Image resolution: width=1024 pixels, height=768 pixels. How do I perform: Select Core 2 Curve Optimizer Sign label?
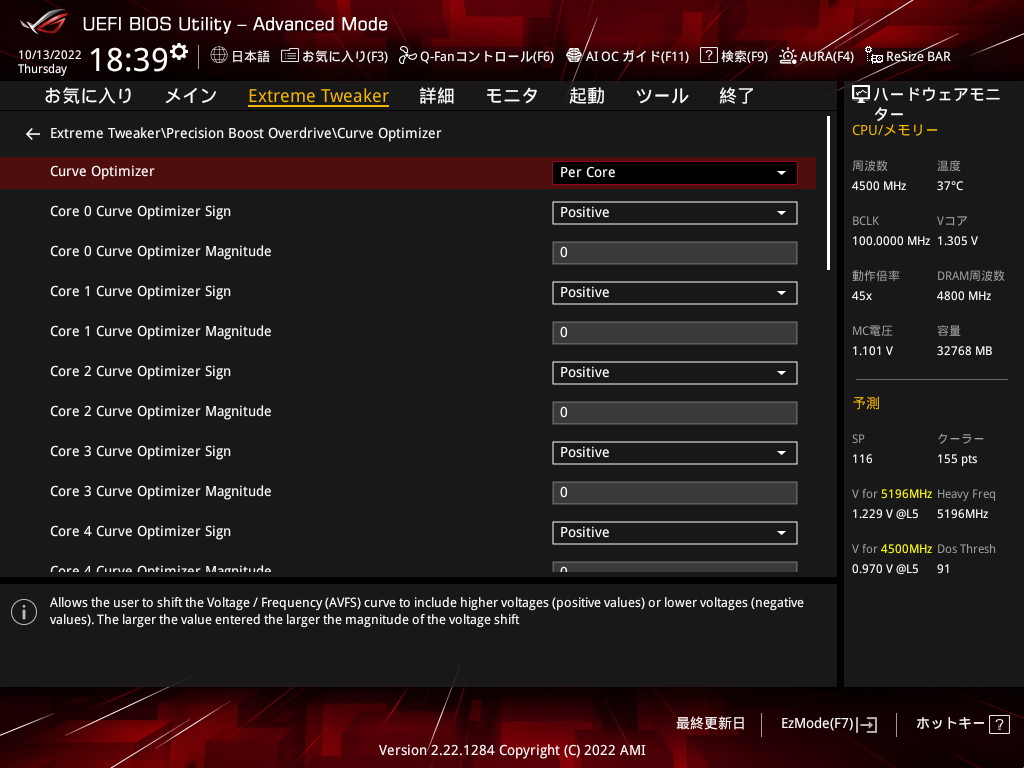point(140,372)
